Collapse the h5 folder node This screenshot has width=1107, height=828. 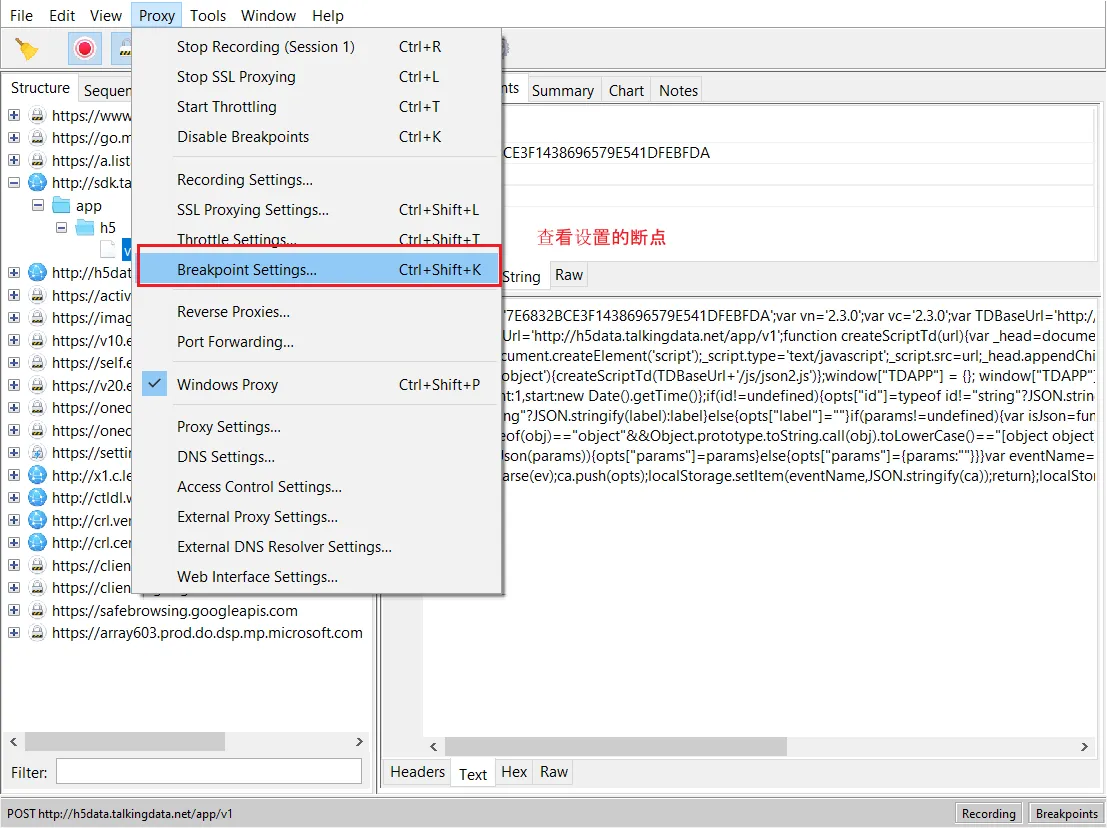coord(62,227)
